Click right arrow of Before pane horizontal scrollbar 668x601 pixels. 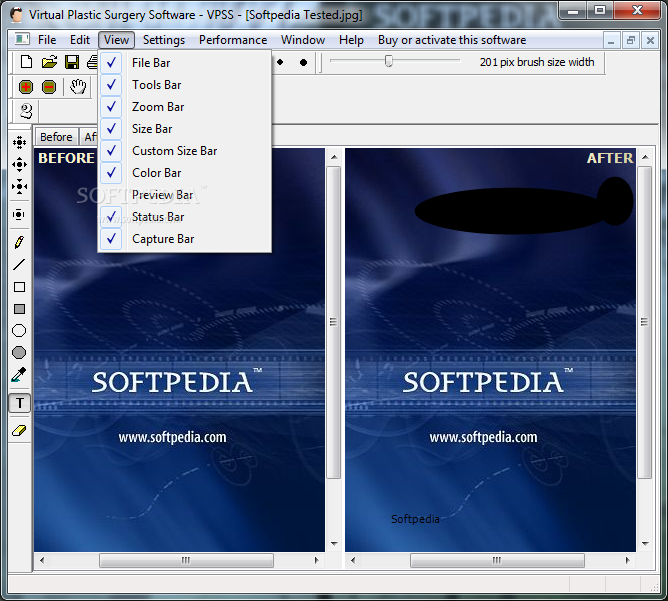[316, 560]
